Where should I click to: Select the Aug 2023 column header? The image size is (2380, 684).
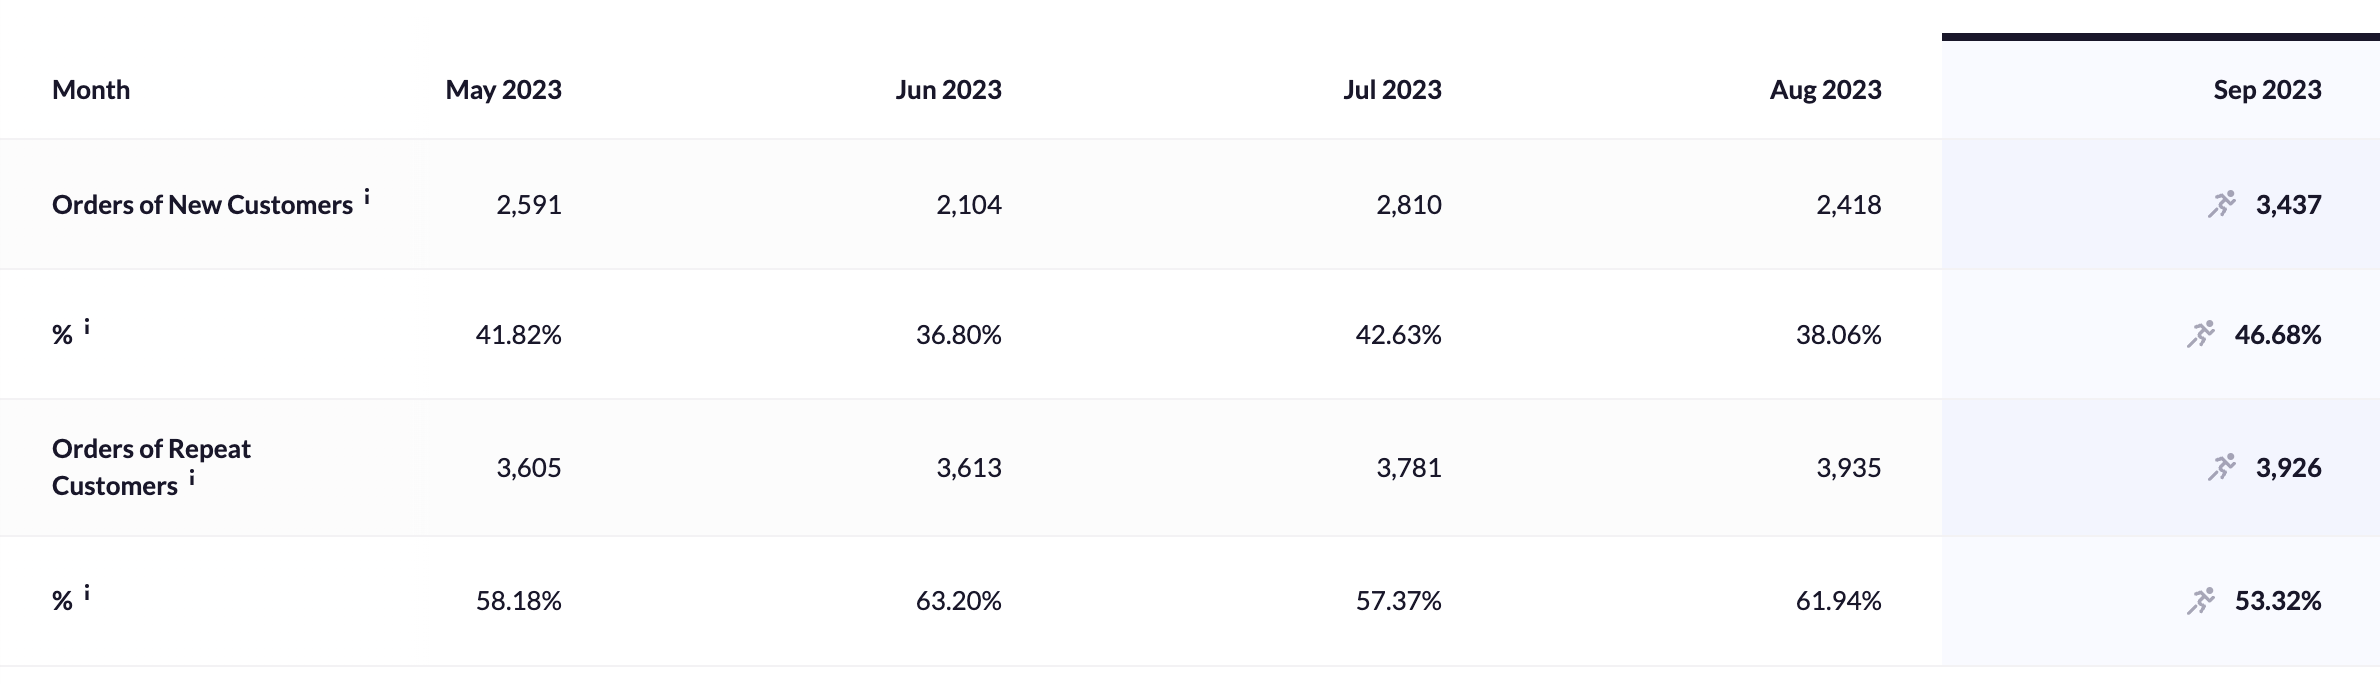click(x=1825, y=90)
